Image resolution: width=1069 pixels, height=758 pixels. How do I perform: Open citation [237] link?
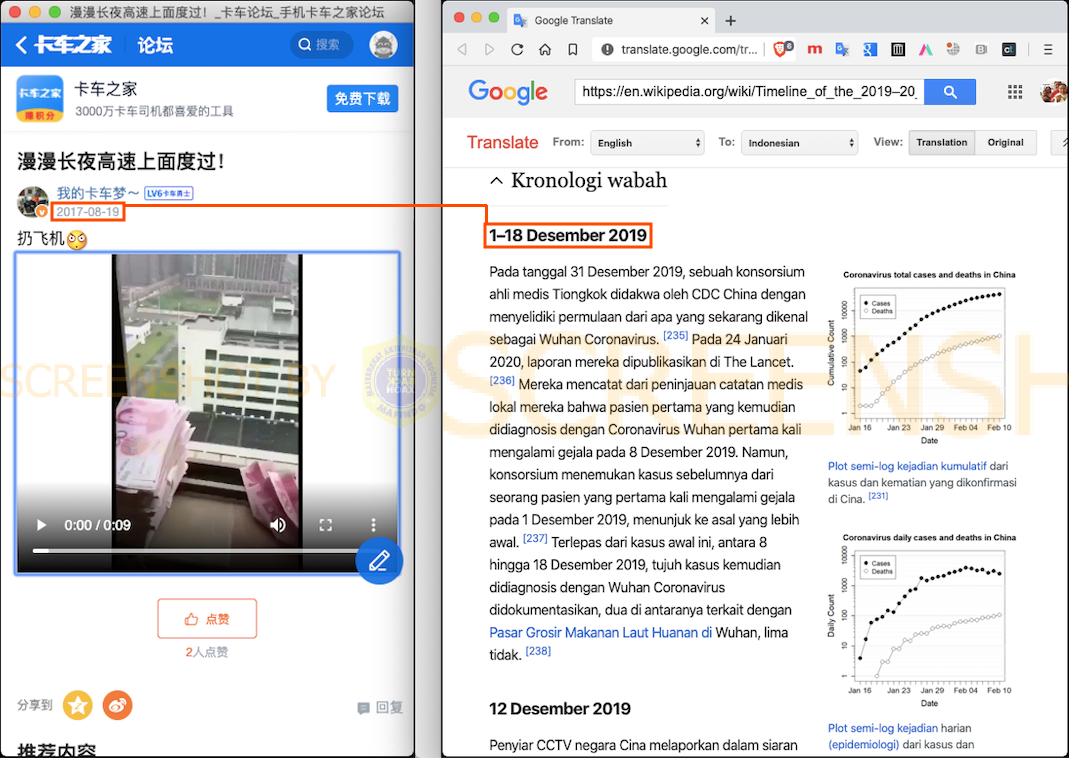[x=535, y=538]
